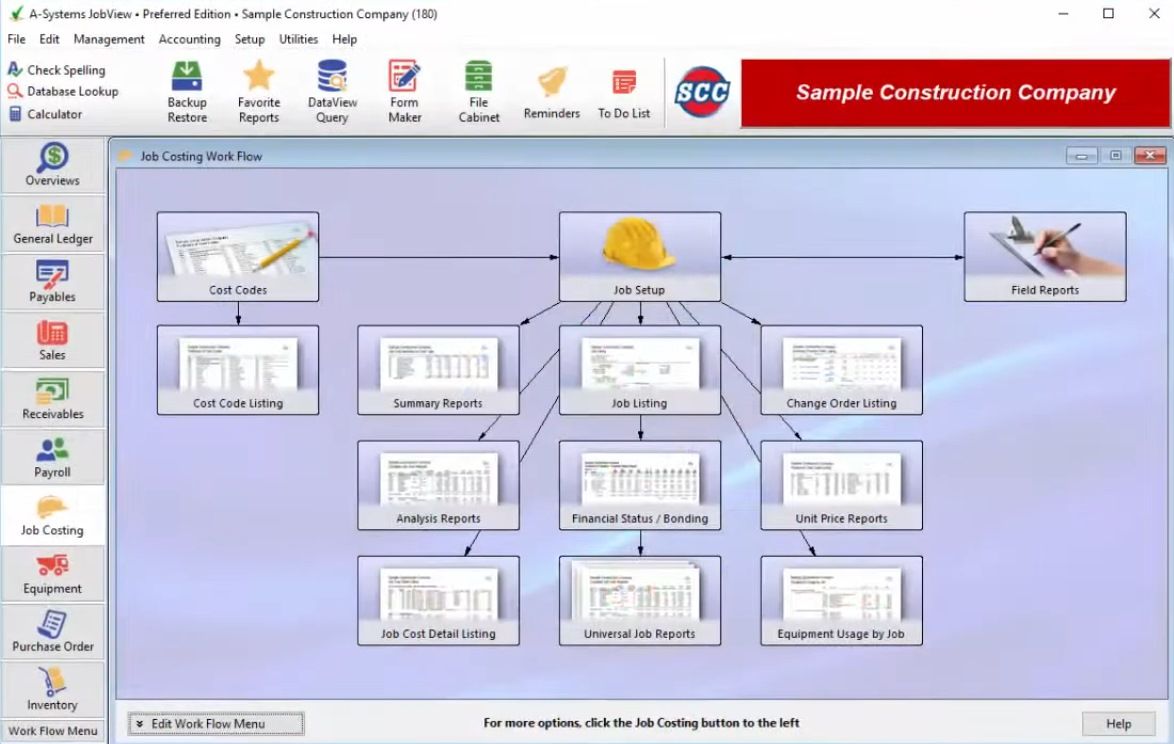The image size is (1174, 744).
Task: Expand the Edit Work Flow Menu dropdown
Action: tap(216, 724)
